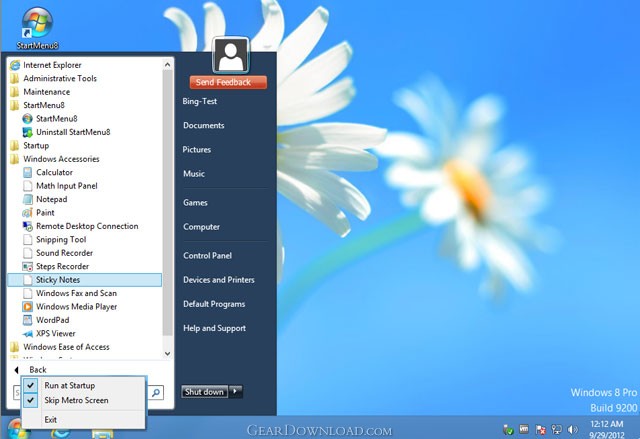The height and width of the screenshot is (439, 640).
Task: Click the Calculator icon
Action: click(28, 173)
